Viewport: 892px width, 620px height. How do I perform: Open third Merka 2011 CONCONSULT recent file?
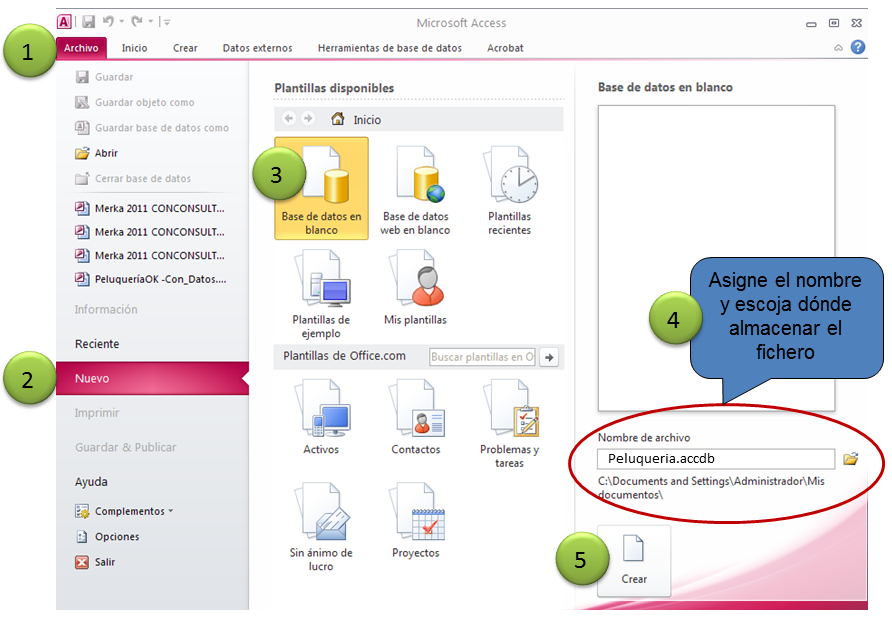(x=150, y=255)
